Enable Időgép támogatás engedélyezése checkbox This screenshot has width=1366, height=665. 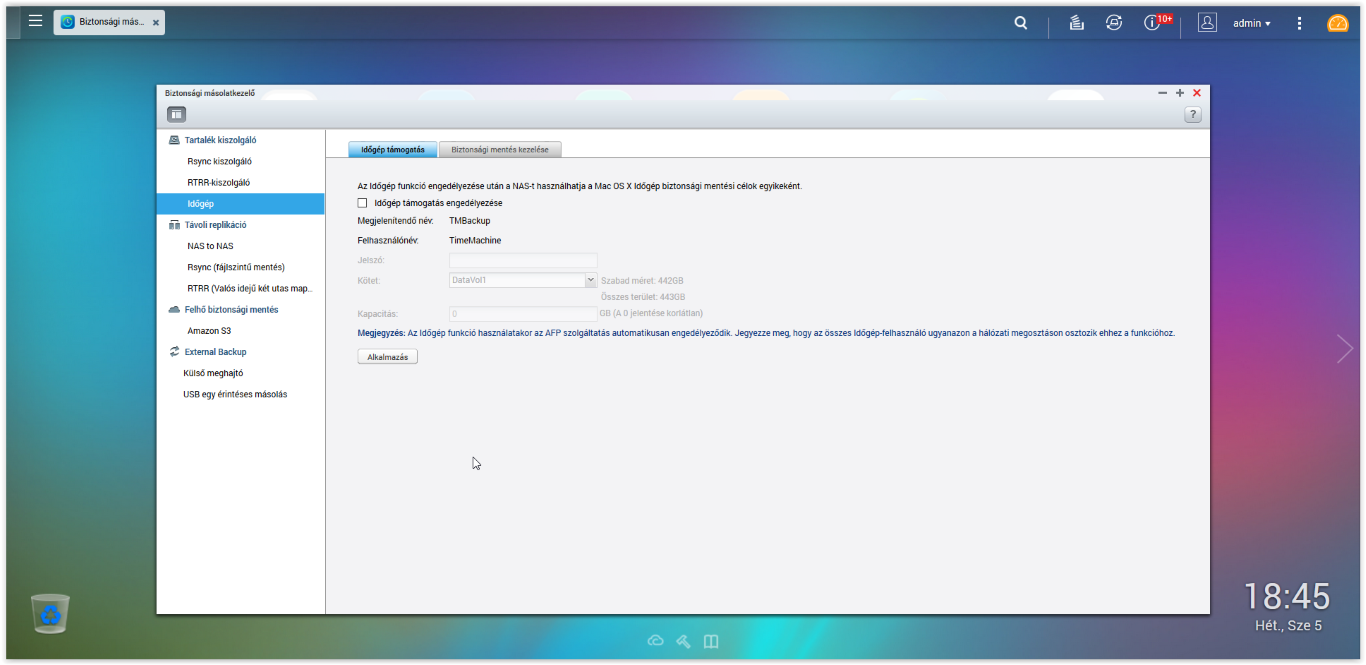click(363, 203)
